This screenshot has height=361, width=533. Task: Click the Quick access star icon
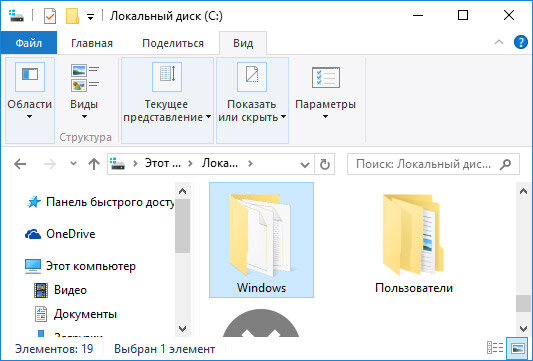coord(34,202)
